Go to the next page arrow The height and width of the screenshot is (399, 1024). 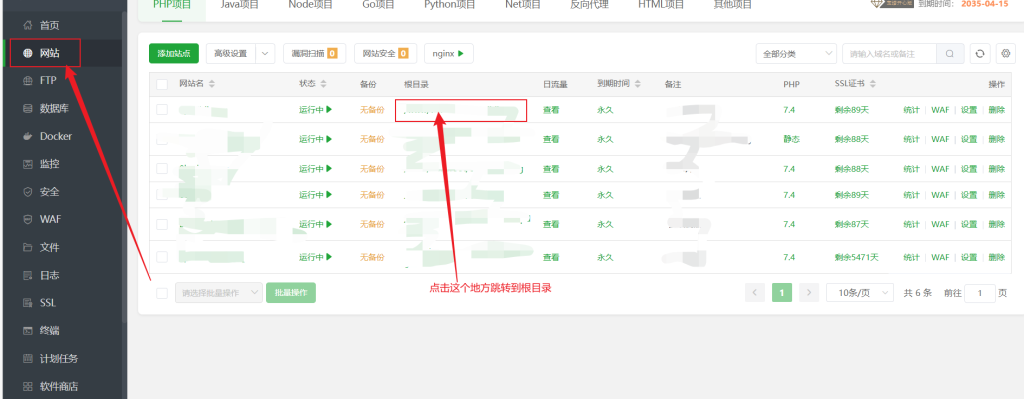(x=809, y=293)
